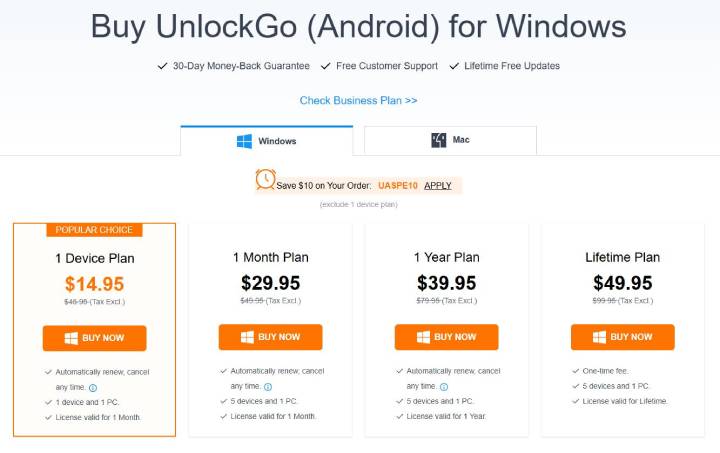Image resolution: width=720 pixels, height=453 pixels.
Task: Click Windows icon on 1 Device Buy button
Action: coord(72,338)
